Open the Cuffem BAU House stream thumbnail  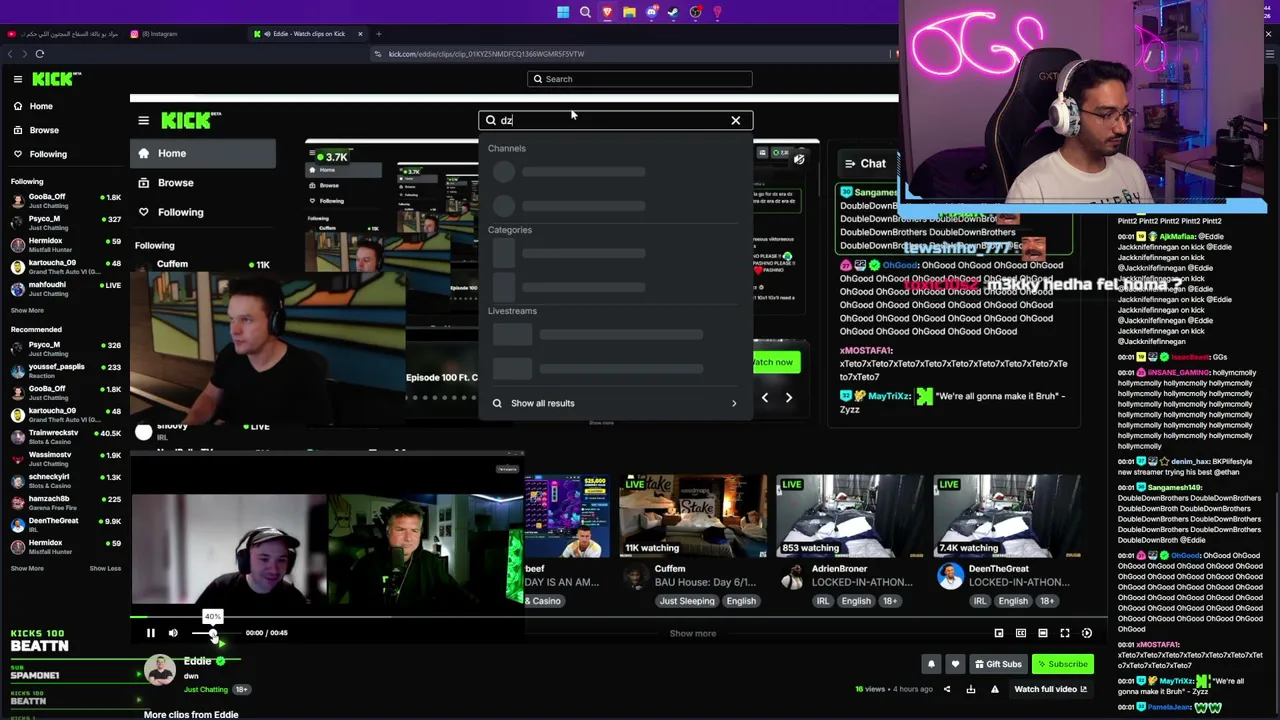pyautogui.click(x=691, y=516)
